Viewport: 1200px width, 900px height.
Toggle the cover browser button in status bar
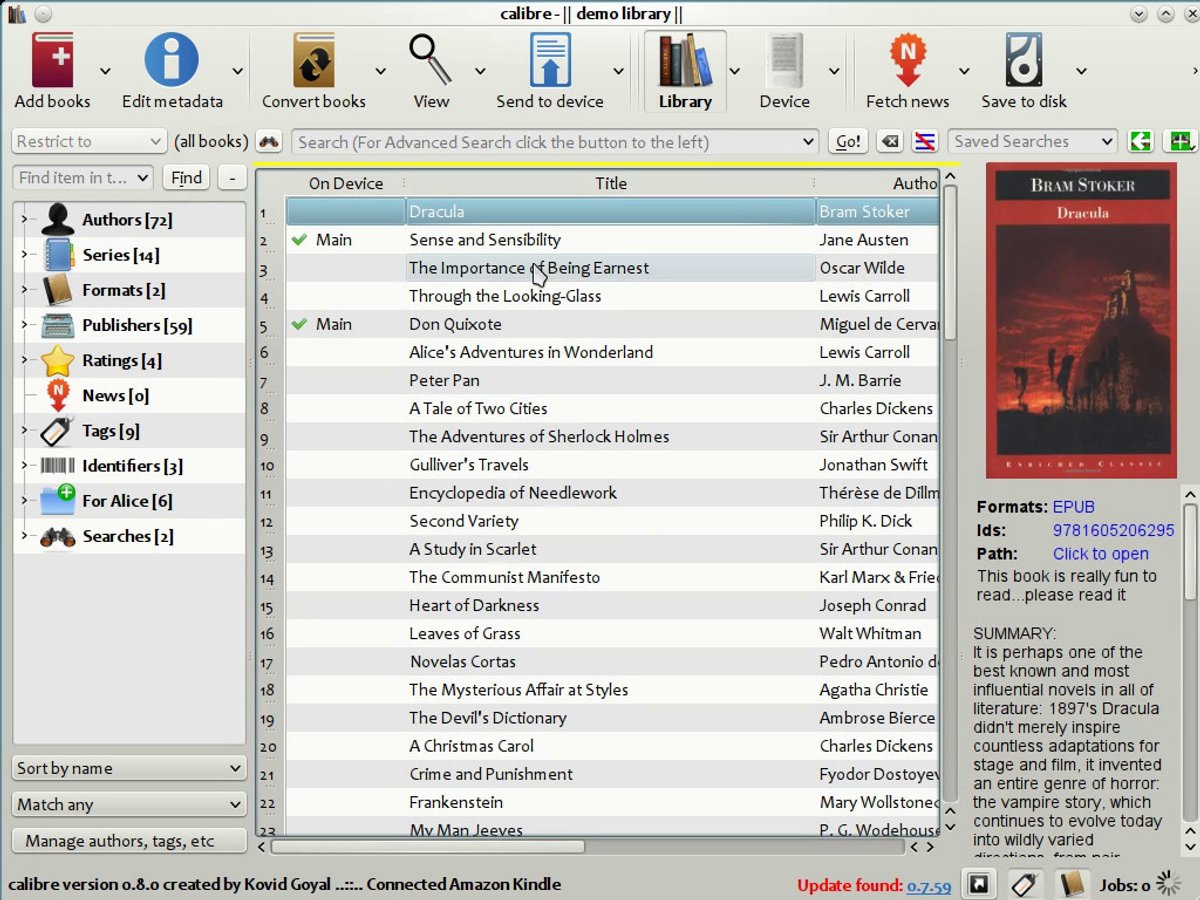point(979,884)
